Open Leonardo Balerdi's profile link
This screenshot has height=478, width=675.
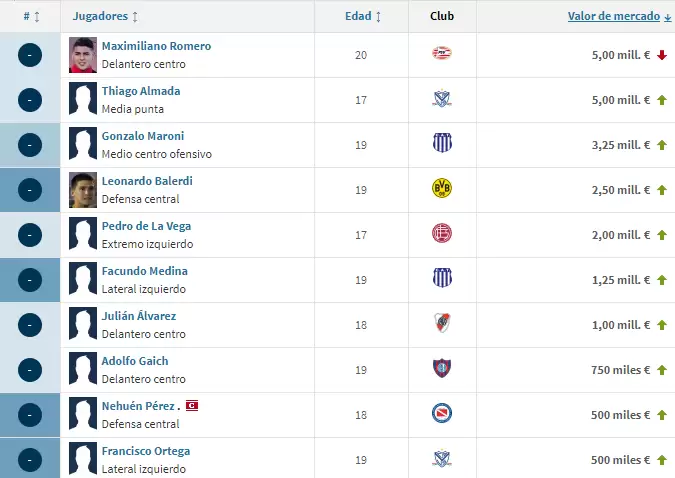[x=147, y=181]
